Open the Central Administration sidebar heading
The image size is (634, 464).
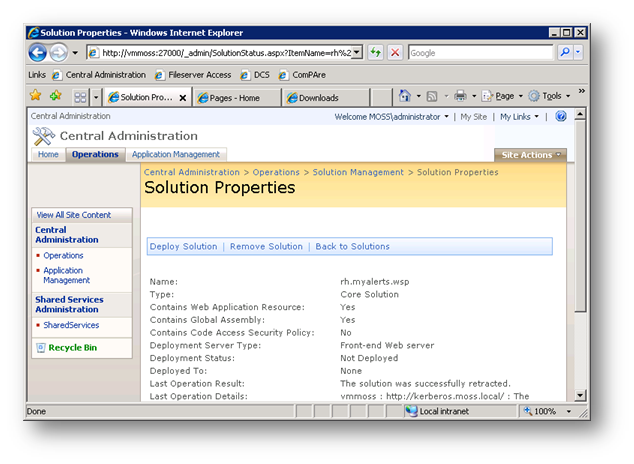click(67, 235)
